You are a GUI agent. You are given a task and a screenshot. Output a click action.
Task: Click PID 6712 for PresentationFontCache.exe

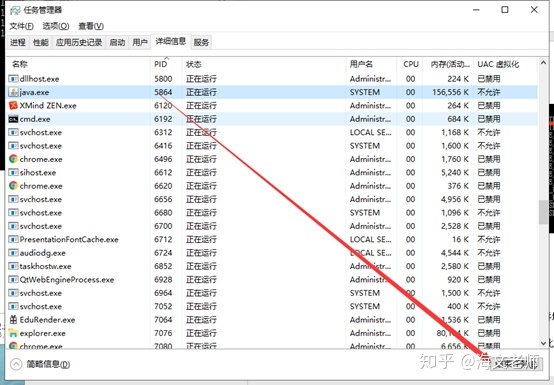coord(163,239)
